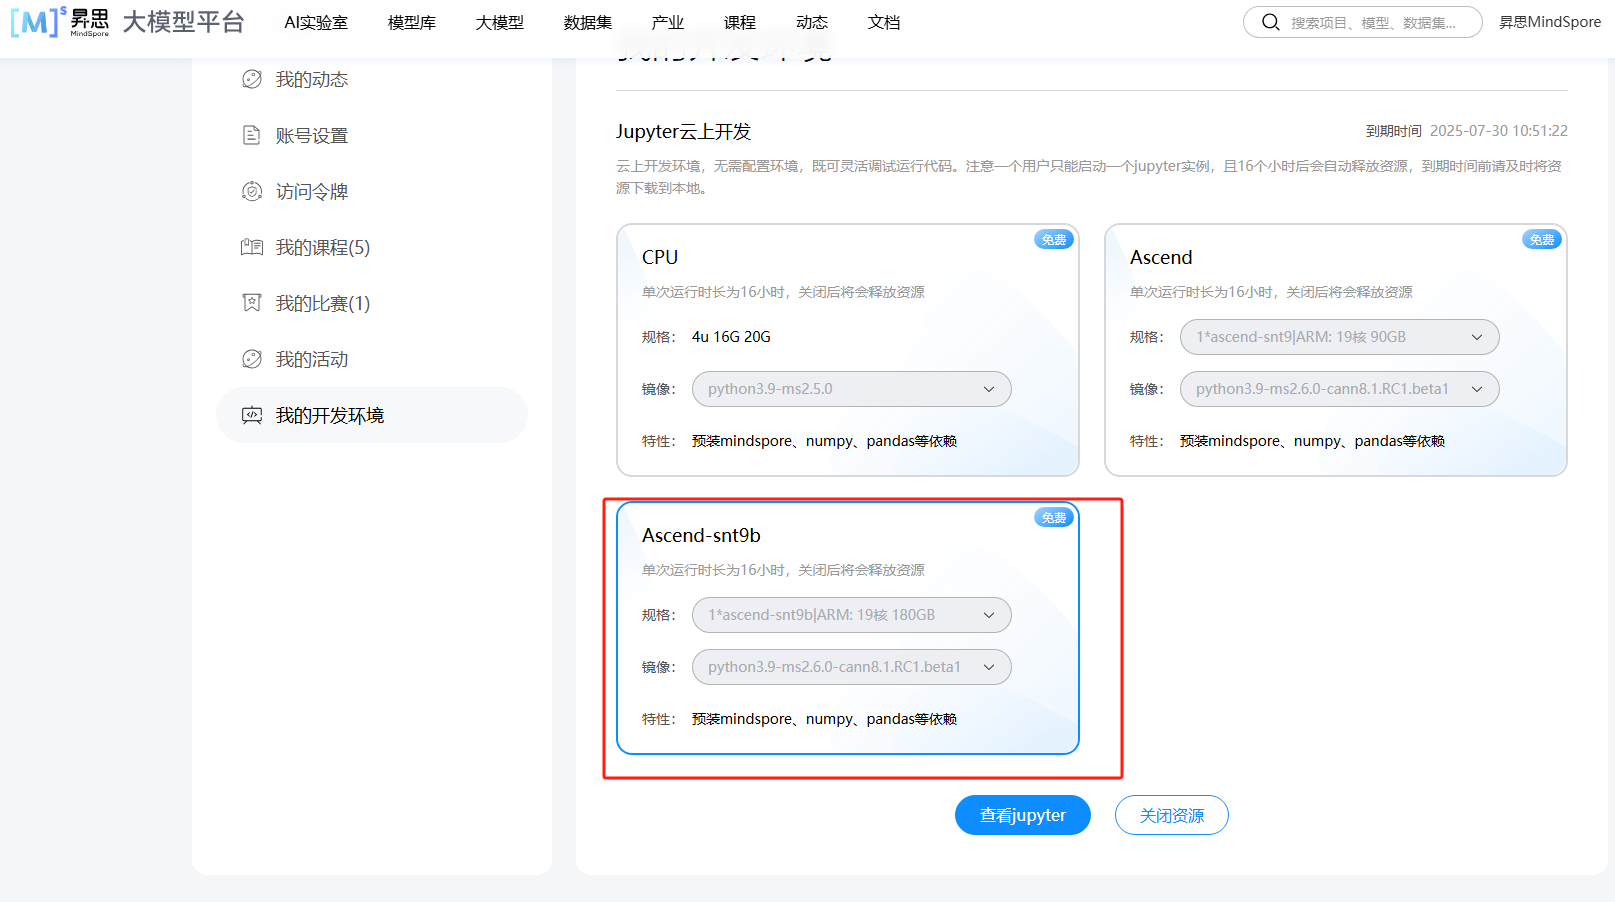Open the Ascend-snt9b 镜像 dropdown
The image size is (1615, 902).
[851, 667]
